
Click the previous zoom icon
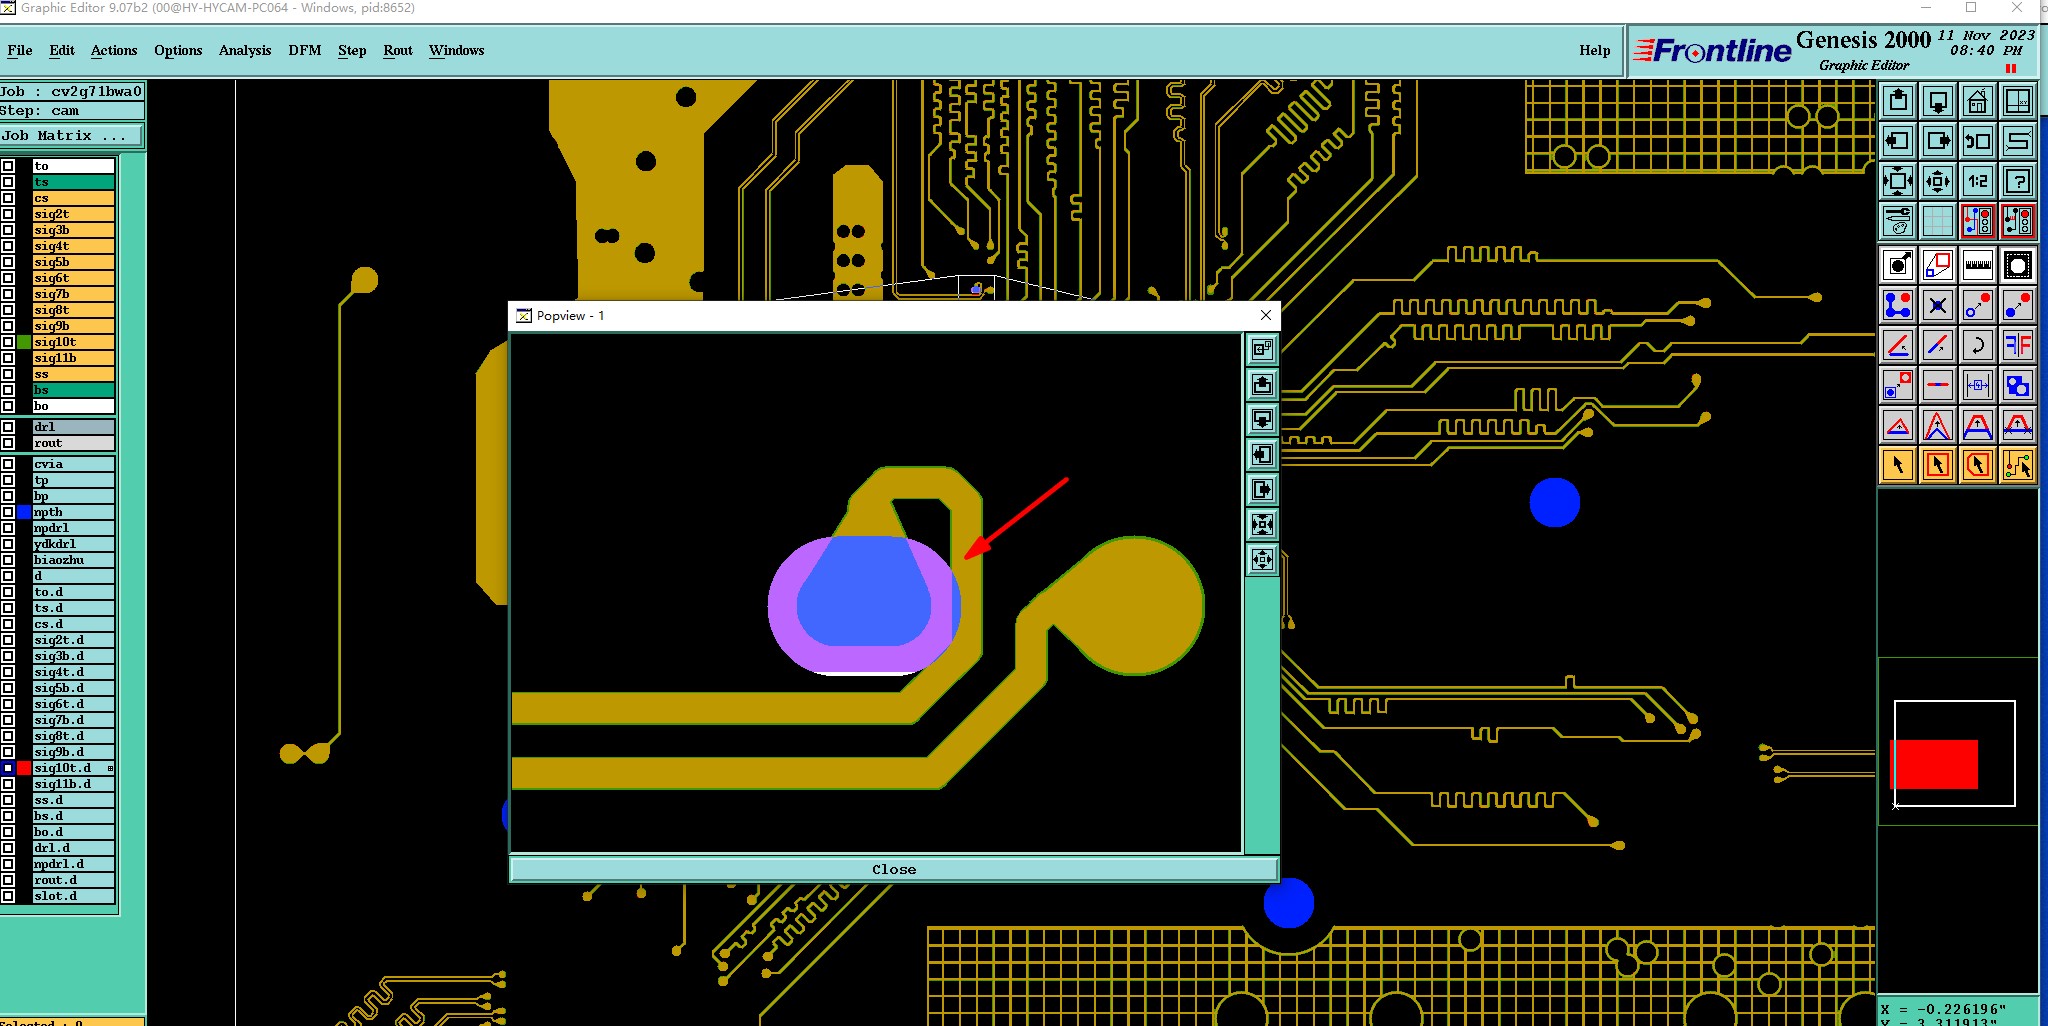click(1978, 141)
